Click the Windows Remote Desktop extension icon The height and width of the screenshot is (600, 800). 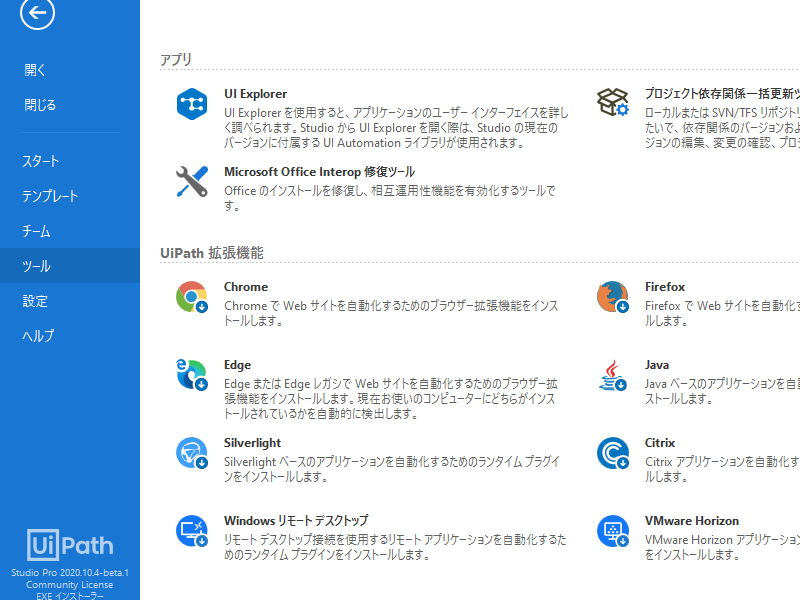point(192,531)
